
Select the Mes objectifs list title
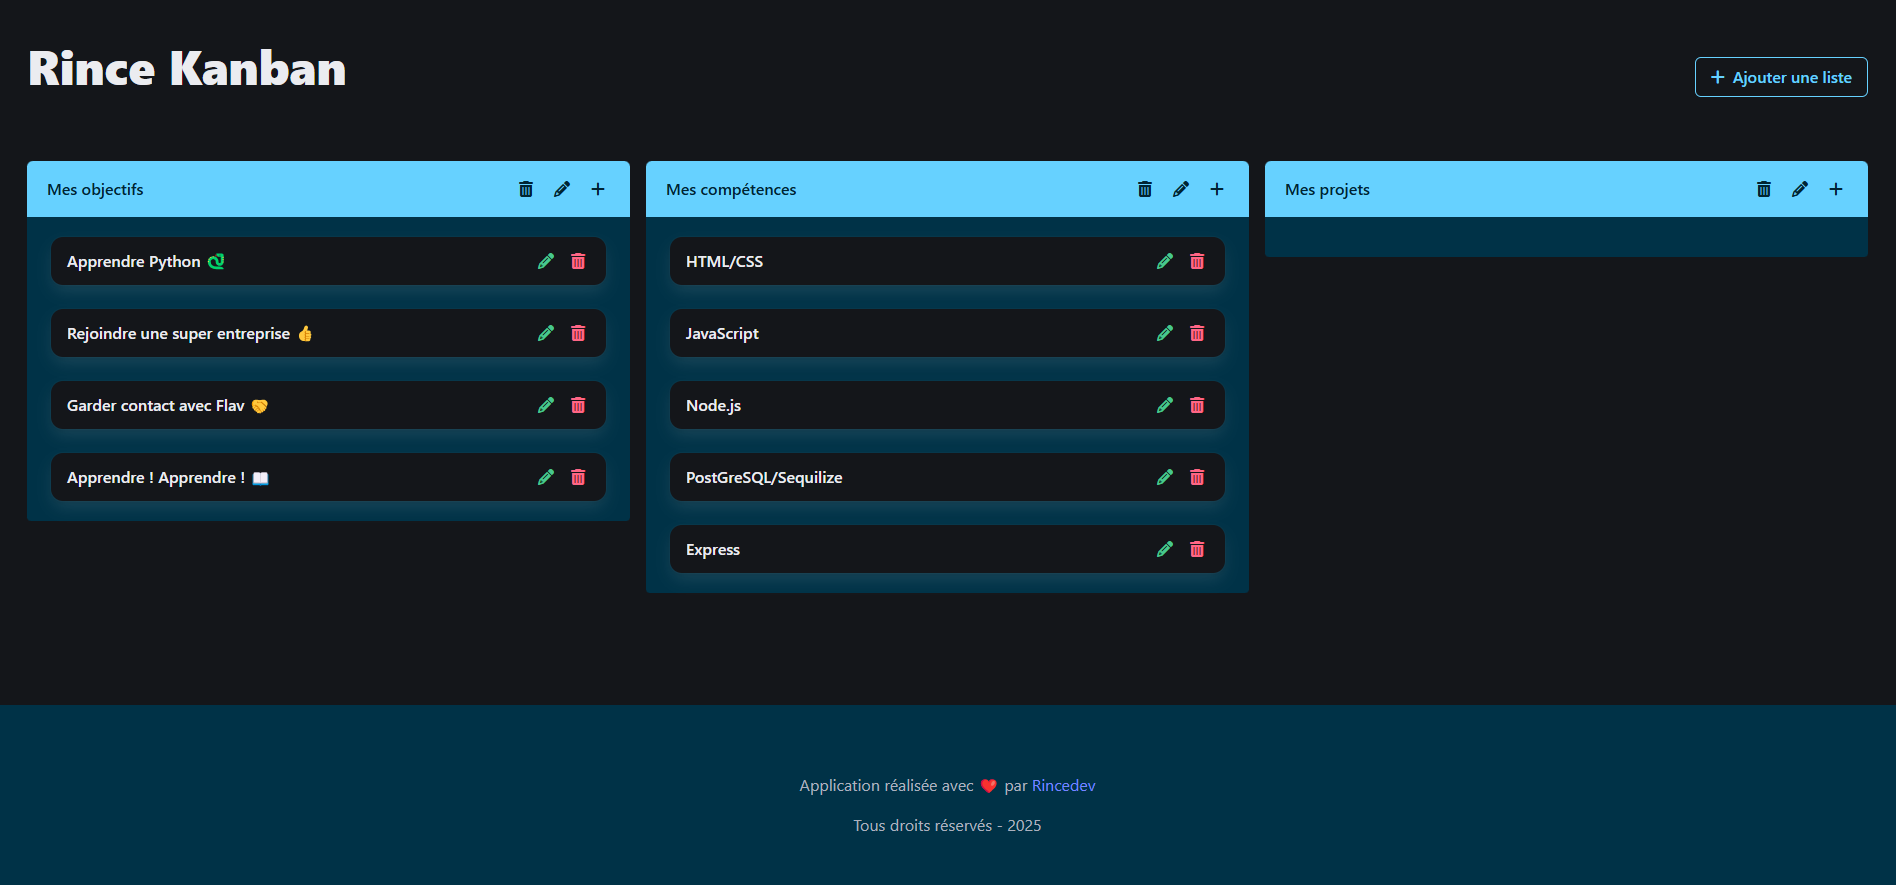(x=95, y=190)
